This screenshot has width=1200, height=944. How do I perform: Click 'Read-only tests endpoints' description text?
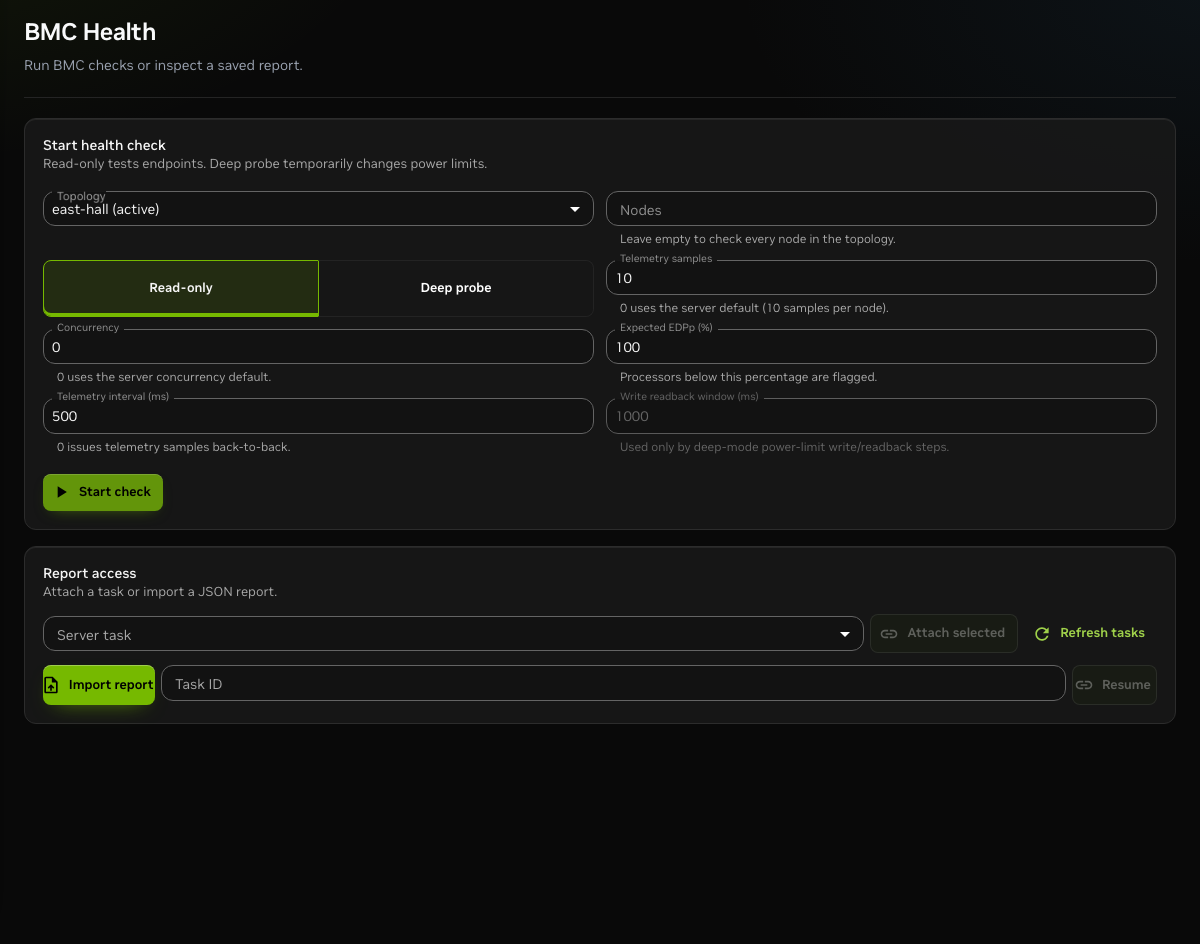(265, 164)
